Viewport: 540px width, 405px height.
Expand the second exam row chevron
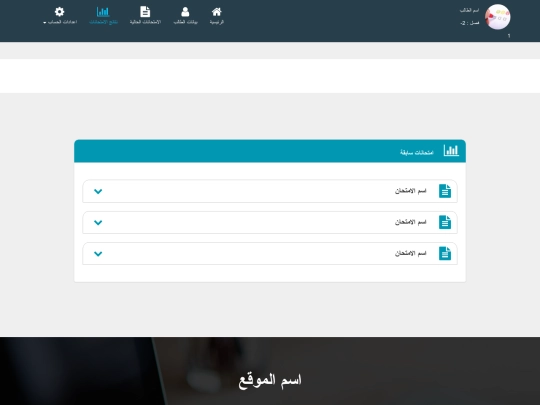98,223
